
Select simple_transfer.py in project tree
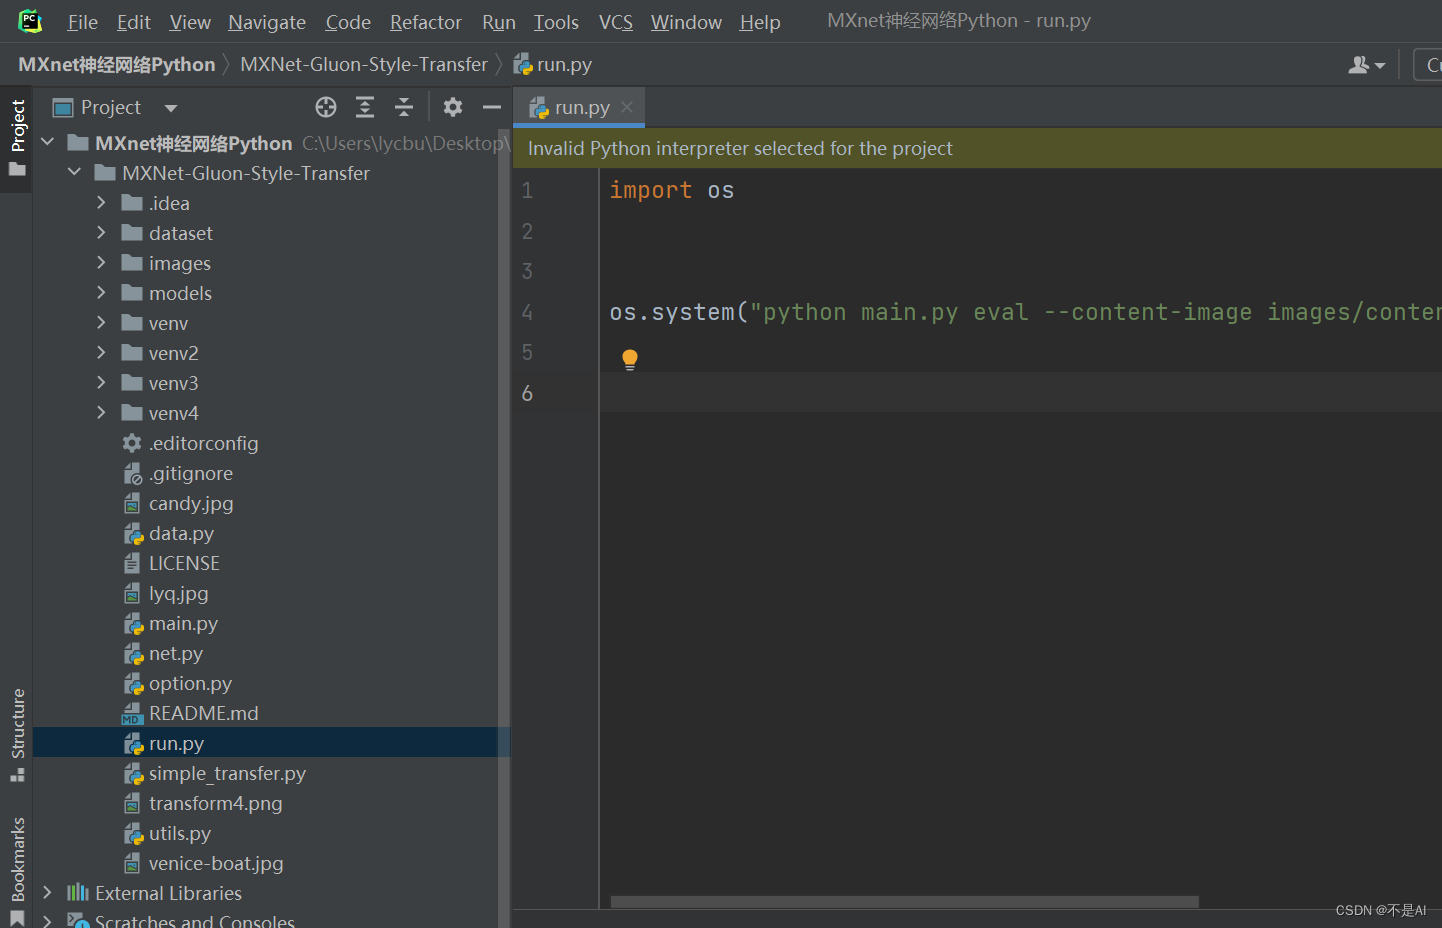tap(227, 773)
